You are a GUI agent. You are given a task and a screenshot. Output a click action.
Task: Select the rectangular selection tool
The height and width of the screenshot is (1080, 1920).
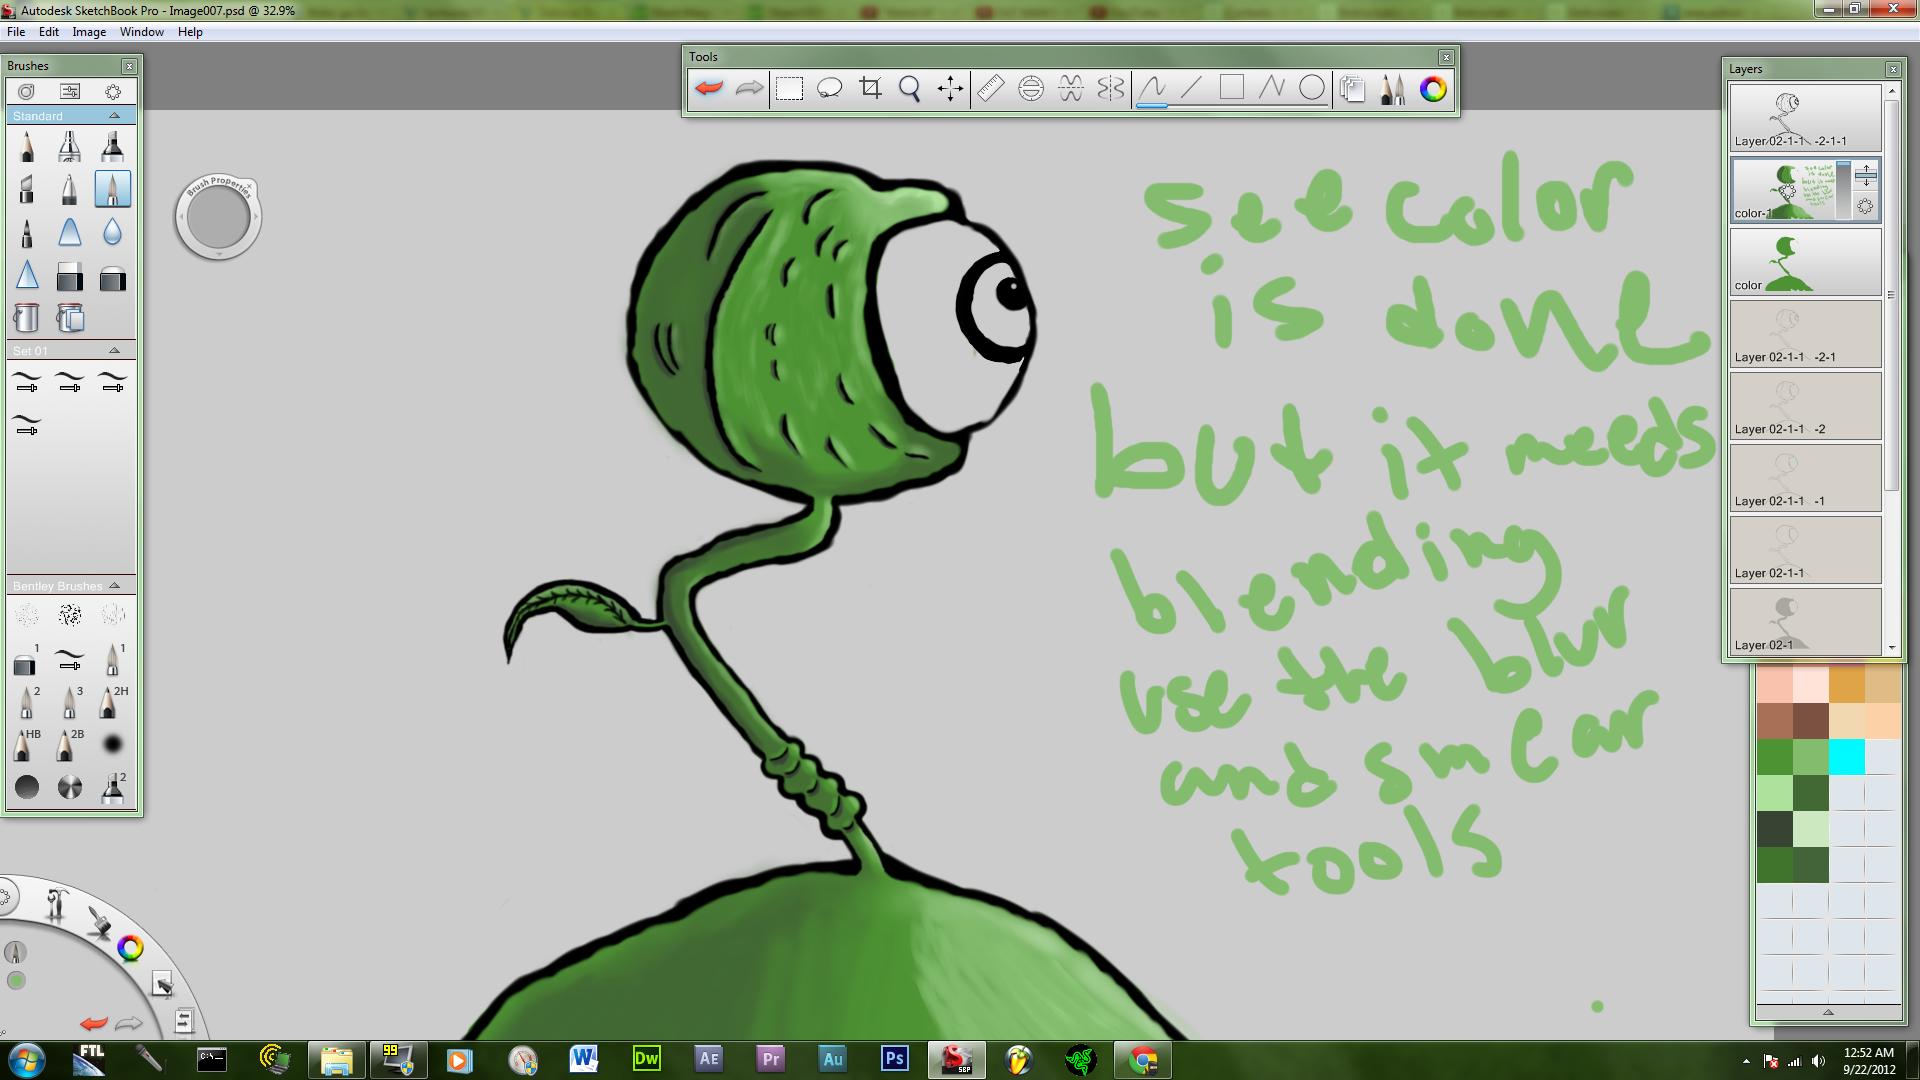790,89
